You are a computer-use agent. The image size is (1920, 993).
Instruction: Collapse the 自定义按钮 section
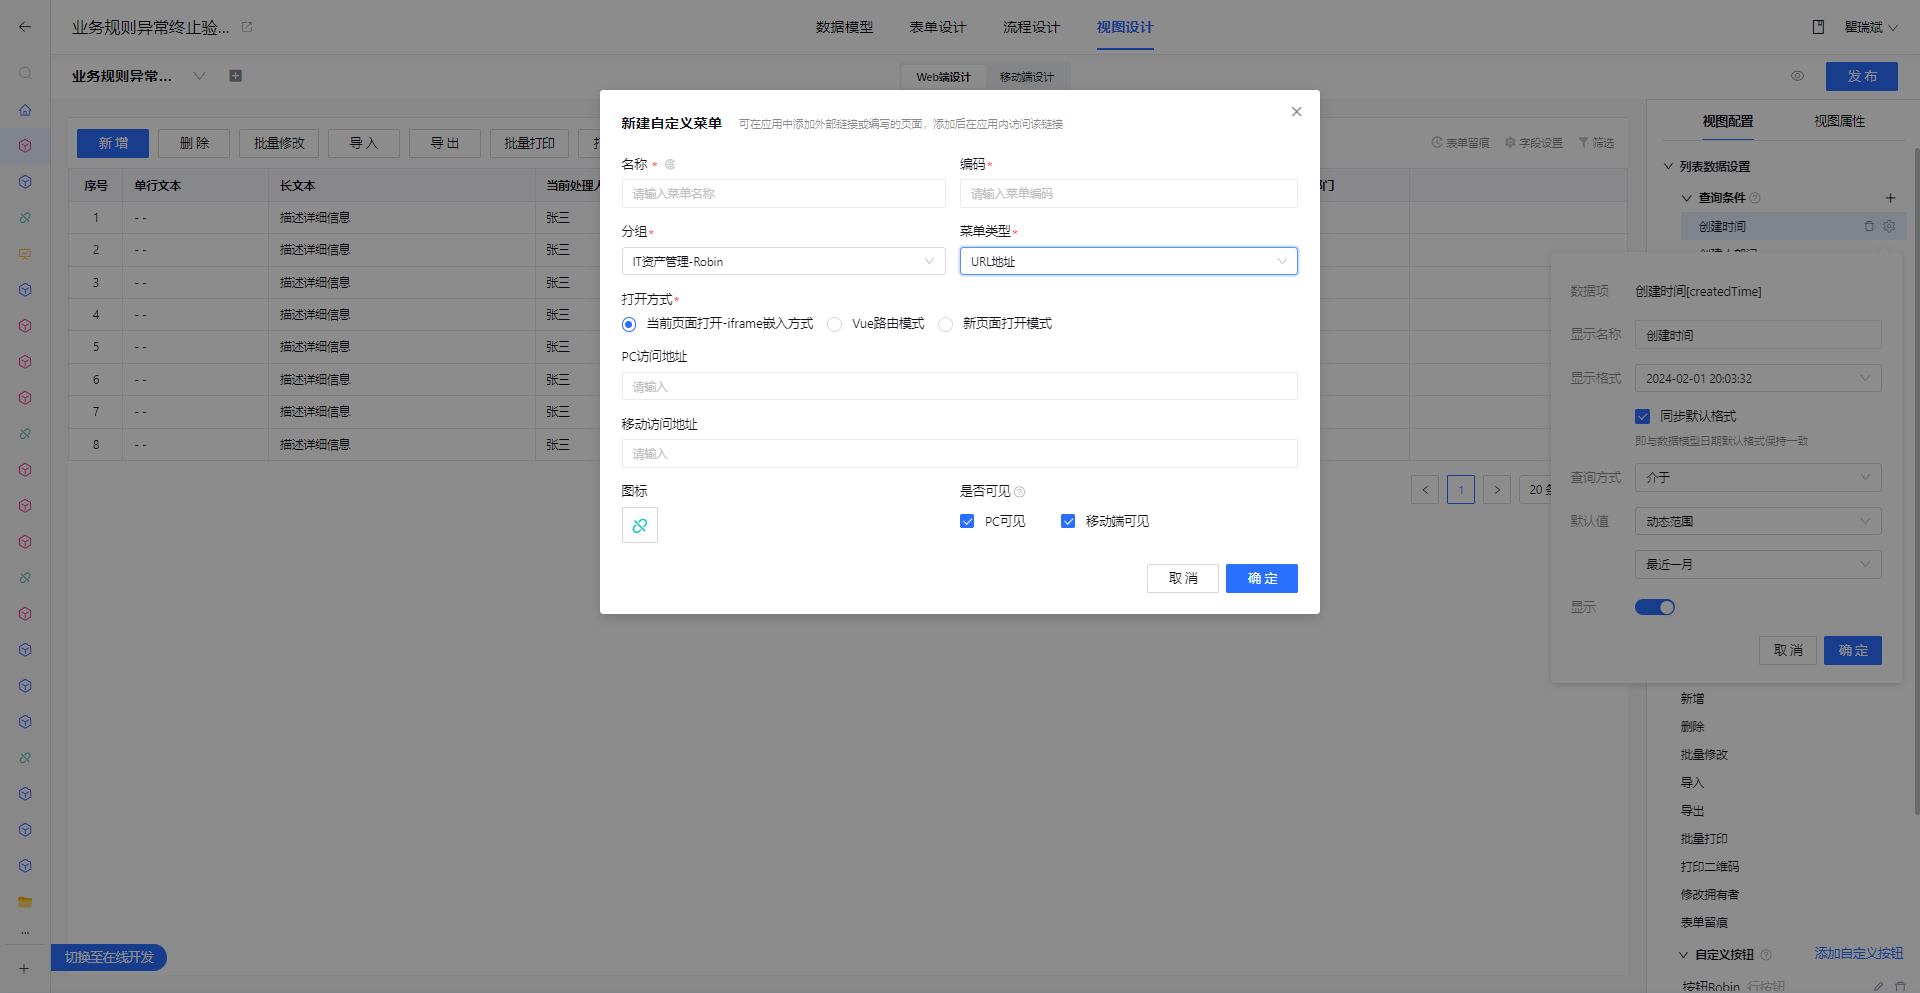coord(1683,955)
